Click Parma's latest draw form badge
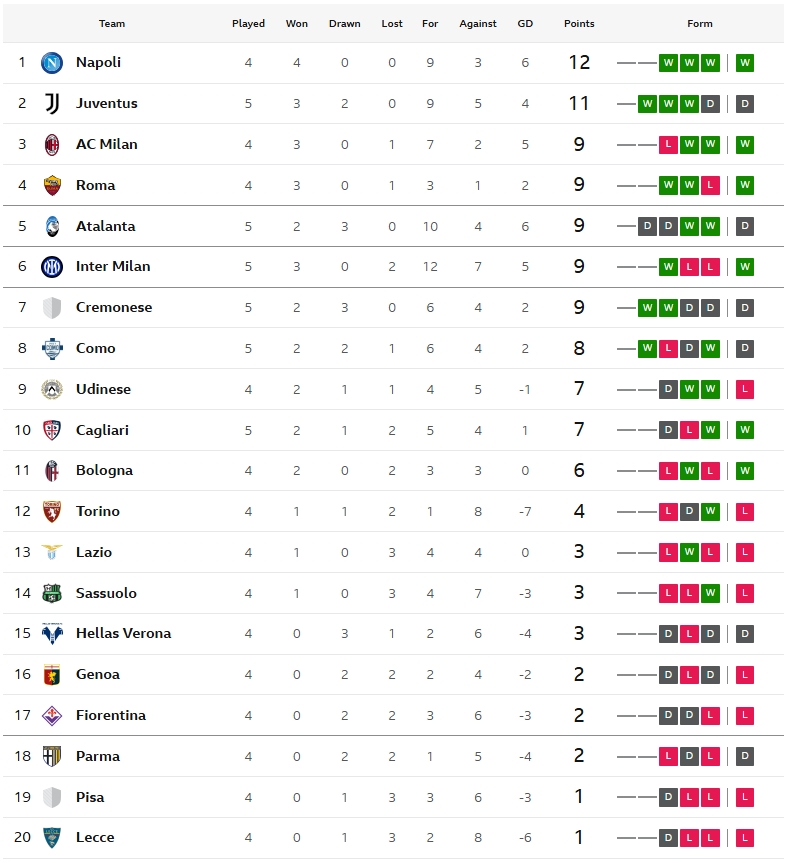The image size is (788, 863). pyautogui.click(x=744, y=757)
